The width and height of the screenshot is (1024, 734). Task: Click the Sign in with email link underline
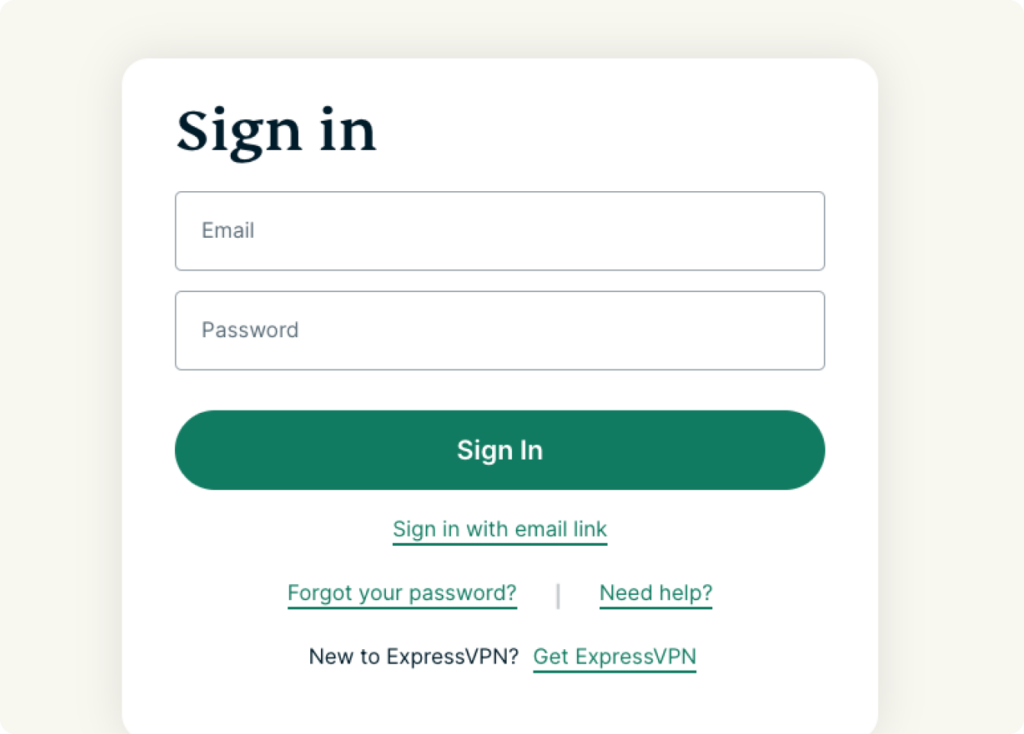click(499, 541)
